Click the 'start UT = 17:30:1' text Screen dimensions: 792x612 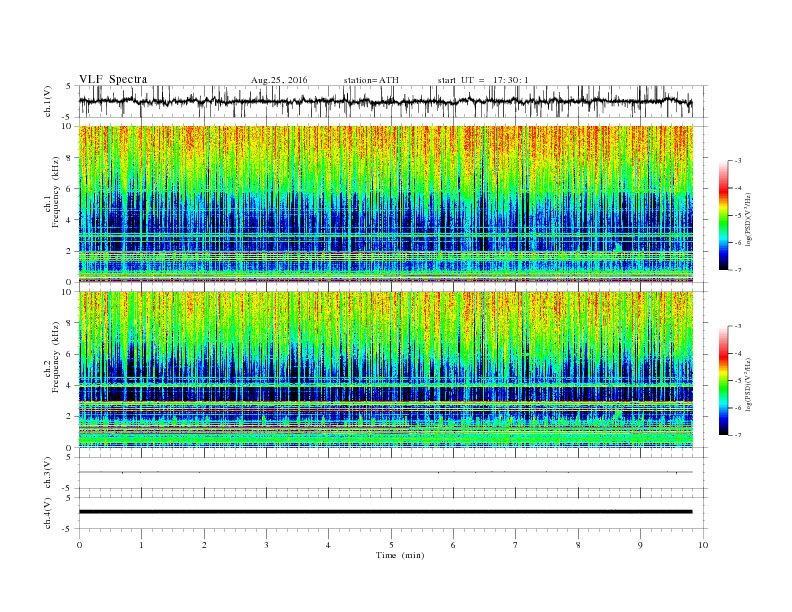pos(483,80)
